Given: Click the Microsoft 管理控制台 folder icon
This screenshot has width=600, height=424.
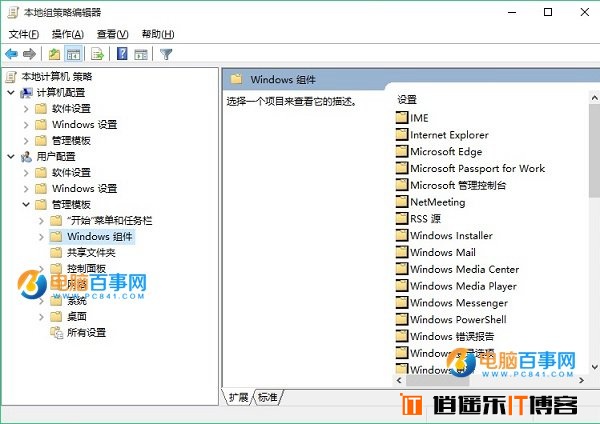Looking at the screenshot, I should [401, 184].
